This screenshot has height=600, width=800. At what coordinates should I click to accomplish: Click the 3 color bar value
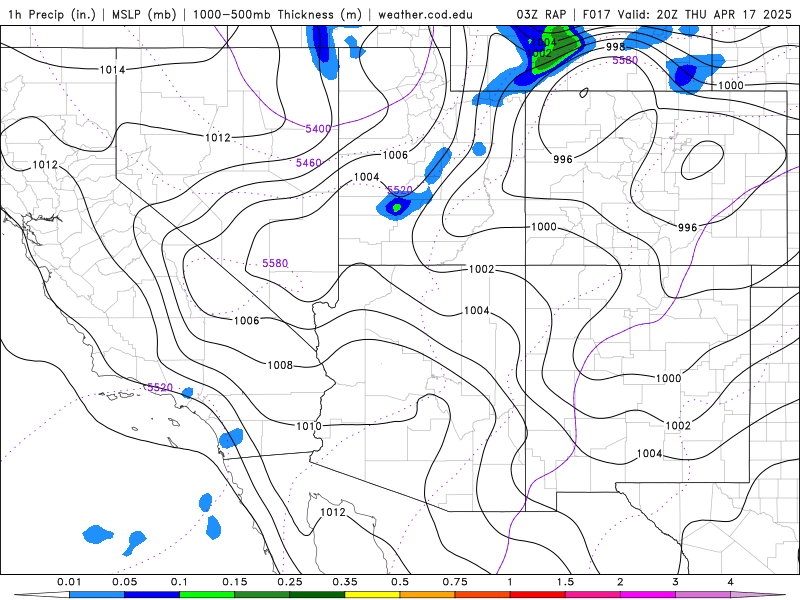(675, 582)
